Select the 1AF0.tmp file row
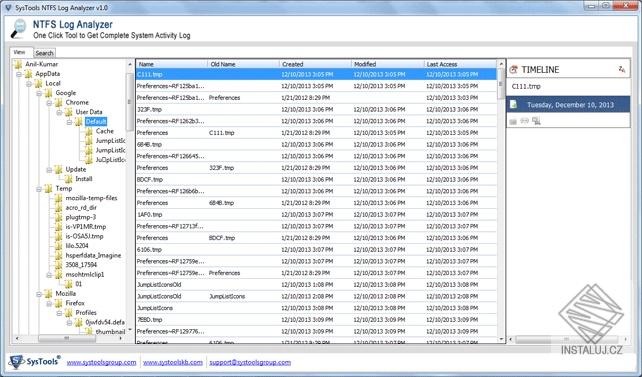Image resolution: width=642 pixels, height=377 pixels. click(x=316, y=214)
